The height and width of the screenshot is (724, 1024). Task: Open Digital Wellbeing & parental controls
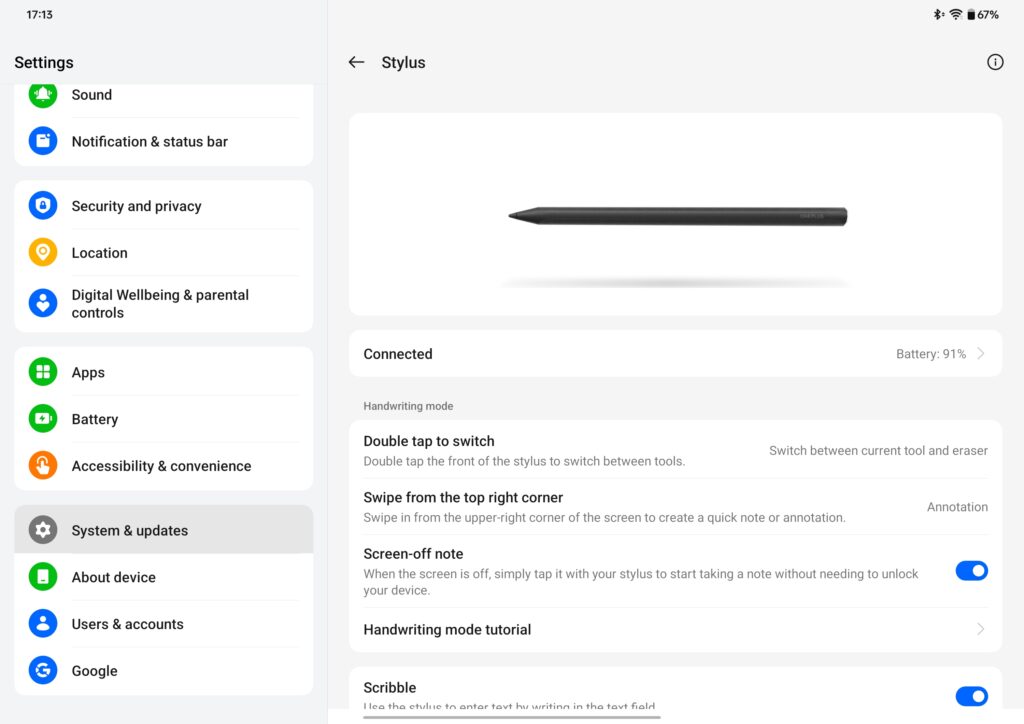click(163, 304)
